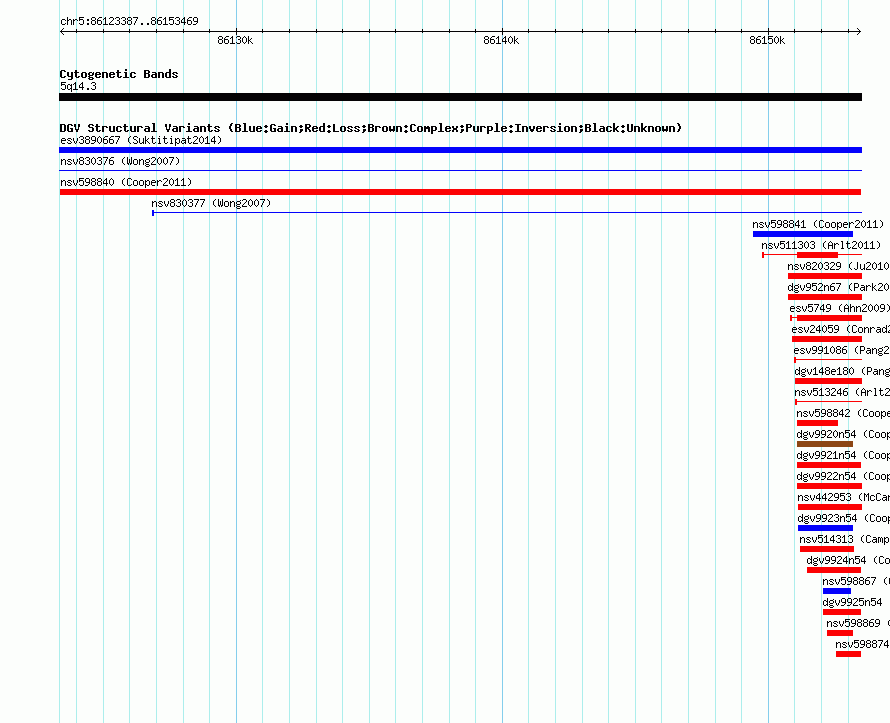Click the 86130k ruler tick label
This screenshot has width=890, height=723.
(x=235, y=40)
